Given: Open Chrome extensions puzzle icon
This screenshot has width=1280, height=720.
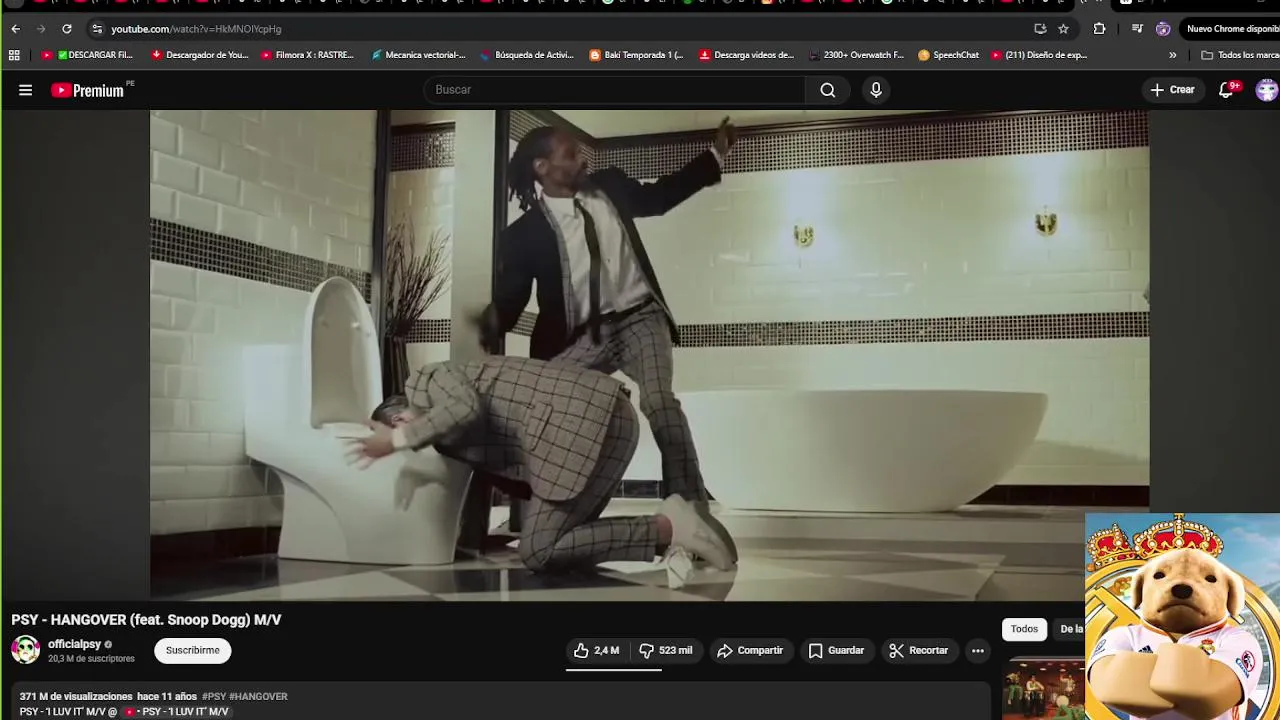Looking at the screenshot, I should pyautogui.click(x=1099, y=29).
